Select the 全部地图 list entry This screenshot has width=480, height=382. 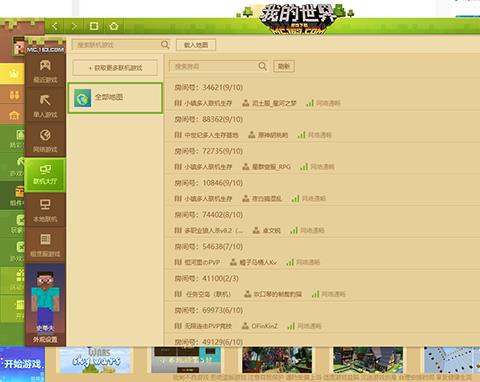115,98
